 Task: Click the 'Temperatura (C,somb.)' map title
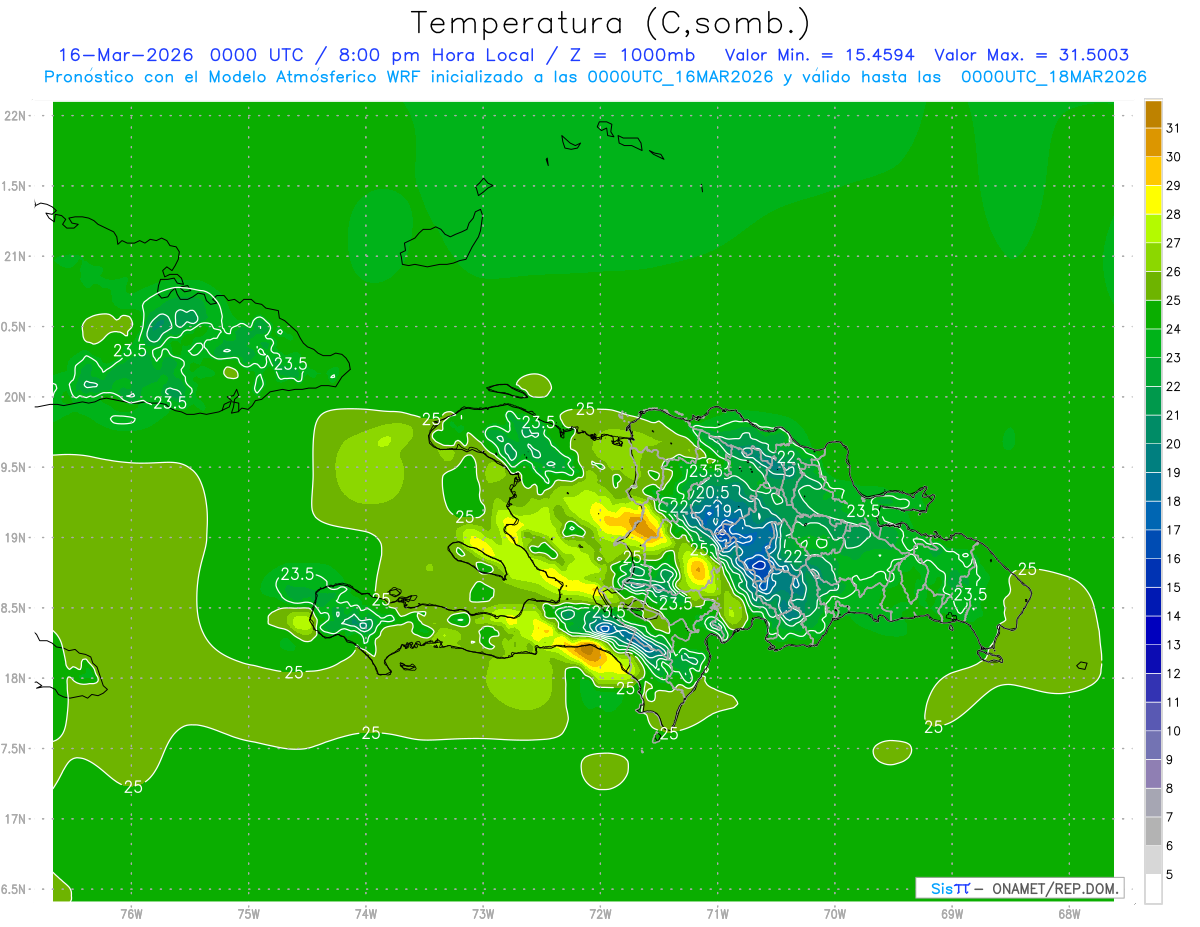[611, 23]
